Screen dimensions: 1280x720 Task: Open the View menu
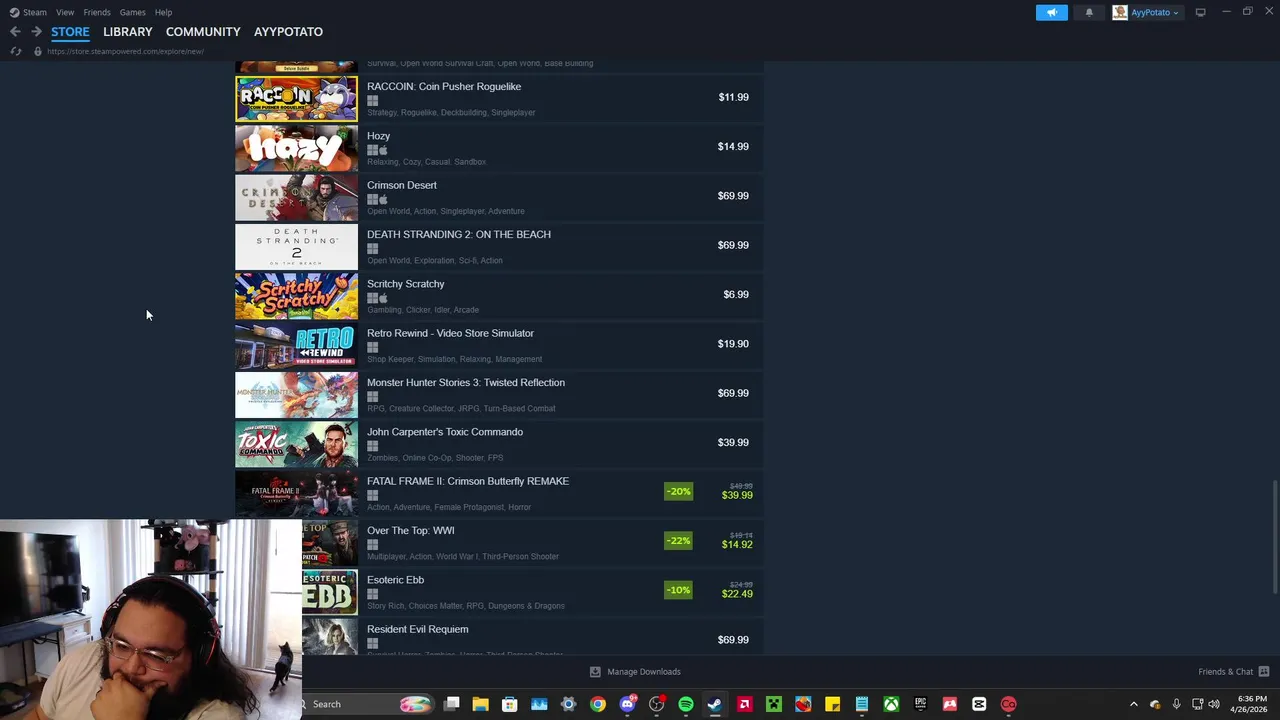(x=65, y=12)
